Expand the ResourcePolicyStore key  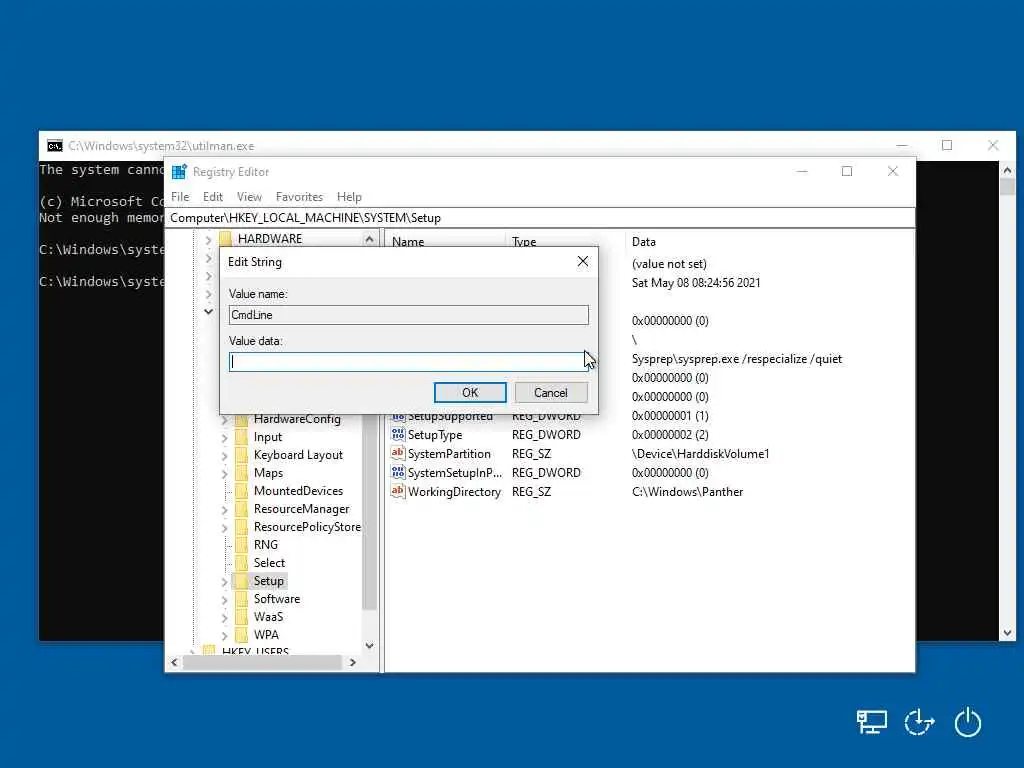pos(225,528)
